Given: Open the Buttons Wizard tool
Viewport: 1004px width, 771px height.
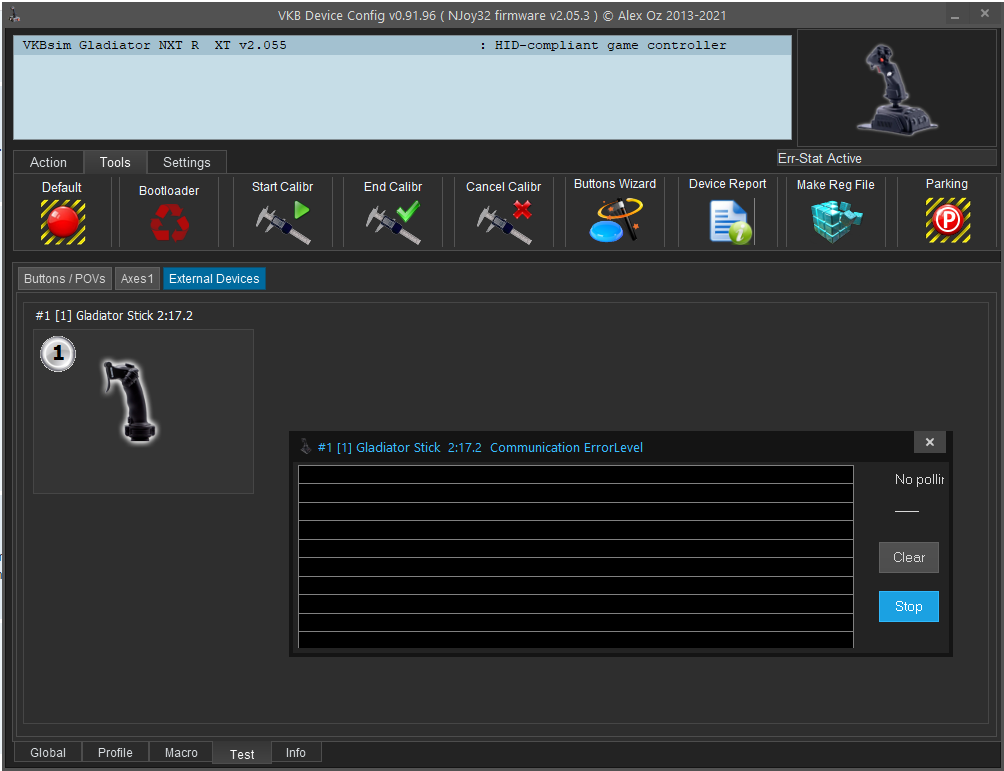Looking at the screenshot, I should (x=615, y=220).
